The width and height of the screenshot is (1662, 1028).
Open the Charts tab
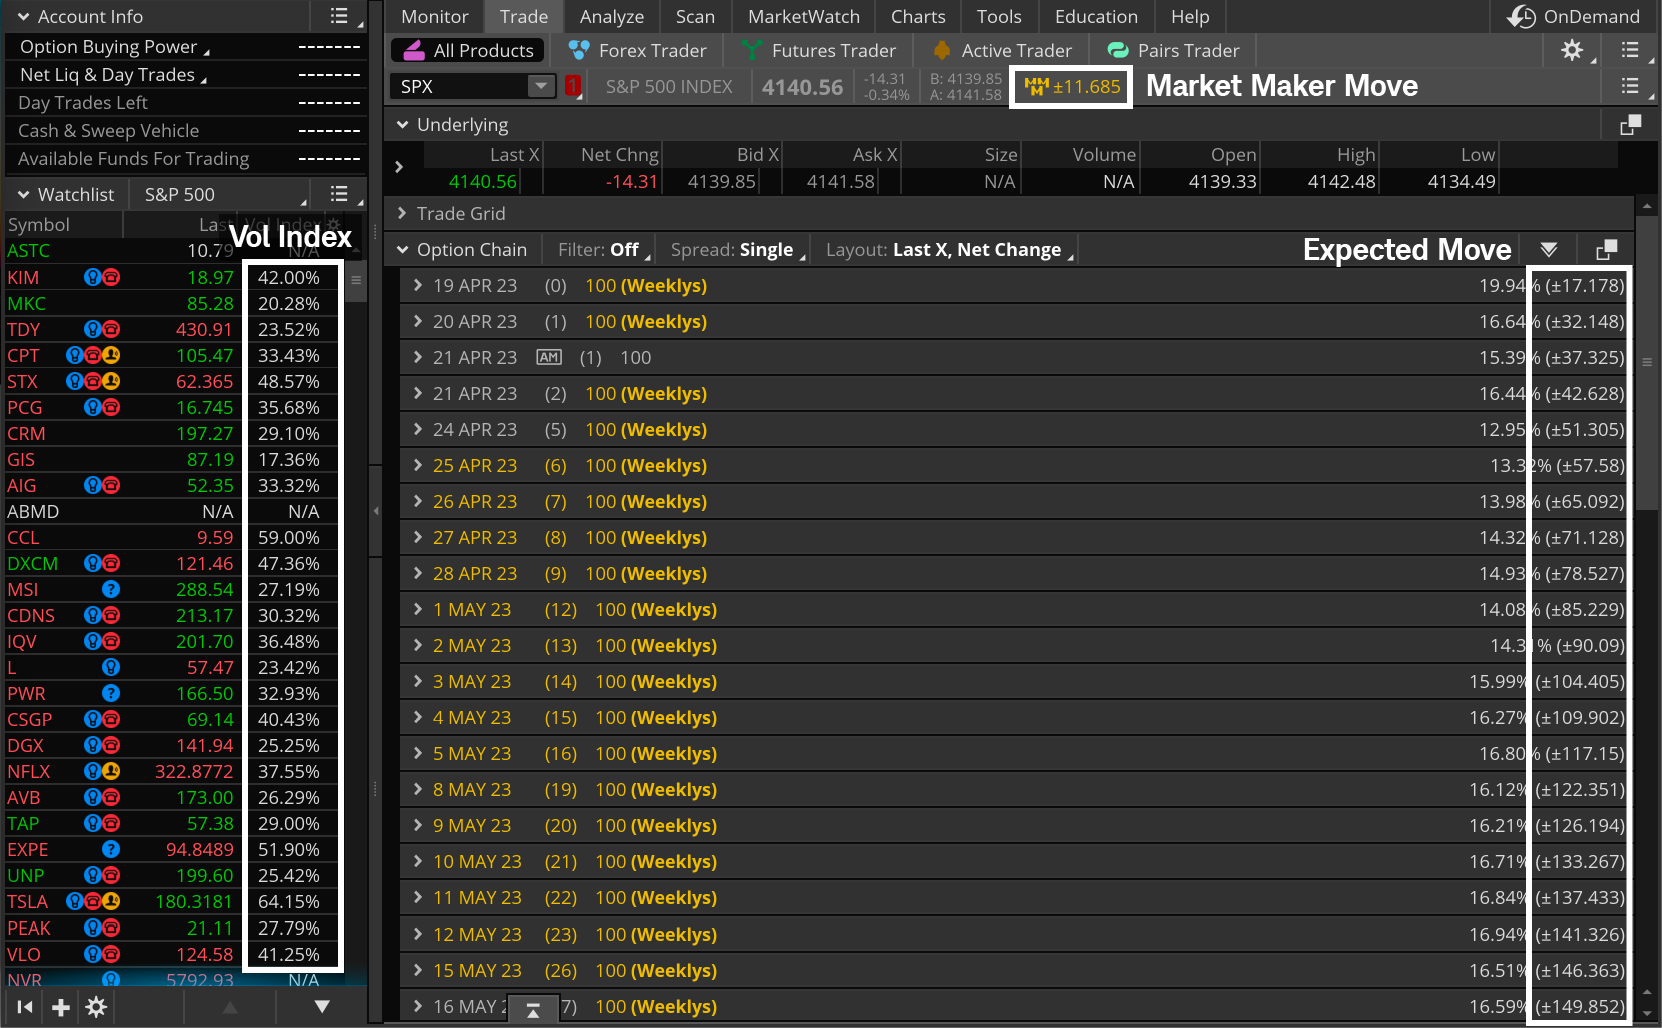pos(918,17)
